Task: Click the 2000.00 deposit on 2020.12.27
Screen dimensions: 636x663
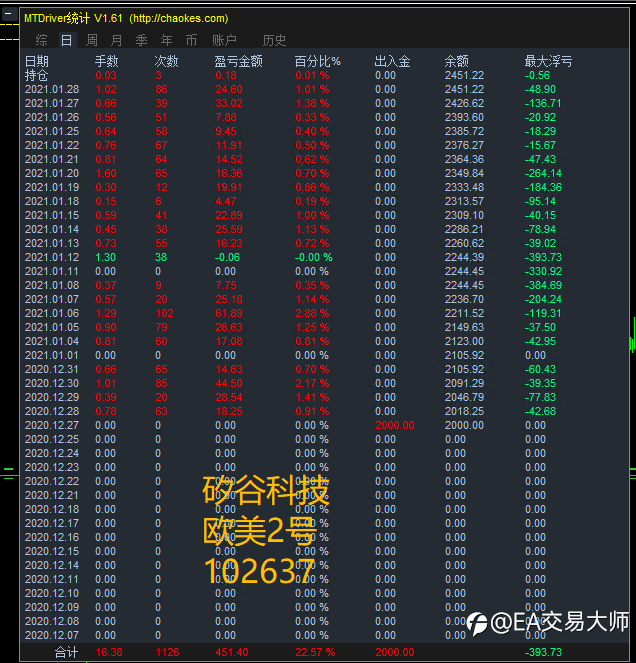Action: coord(395,425)
